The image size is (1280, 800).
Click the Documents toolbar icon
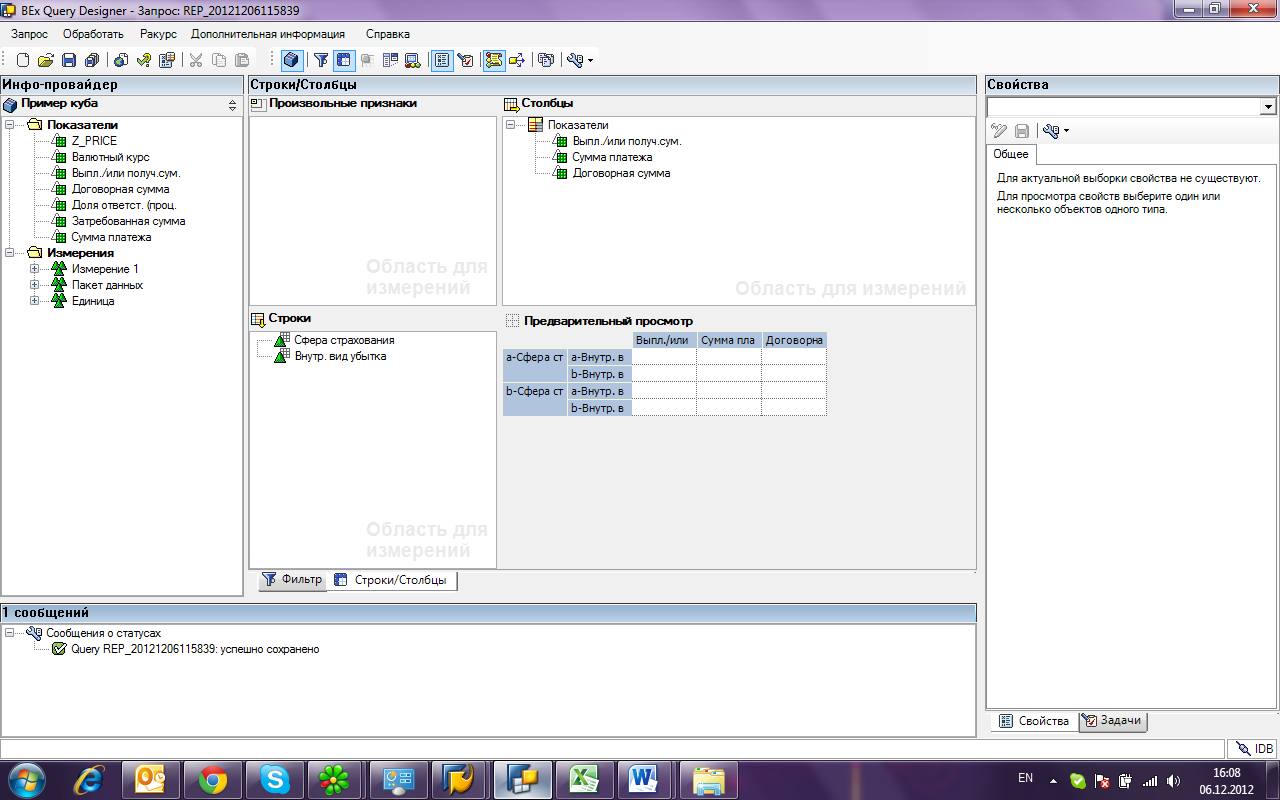pos(546,60)
